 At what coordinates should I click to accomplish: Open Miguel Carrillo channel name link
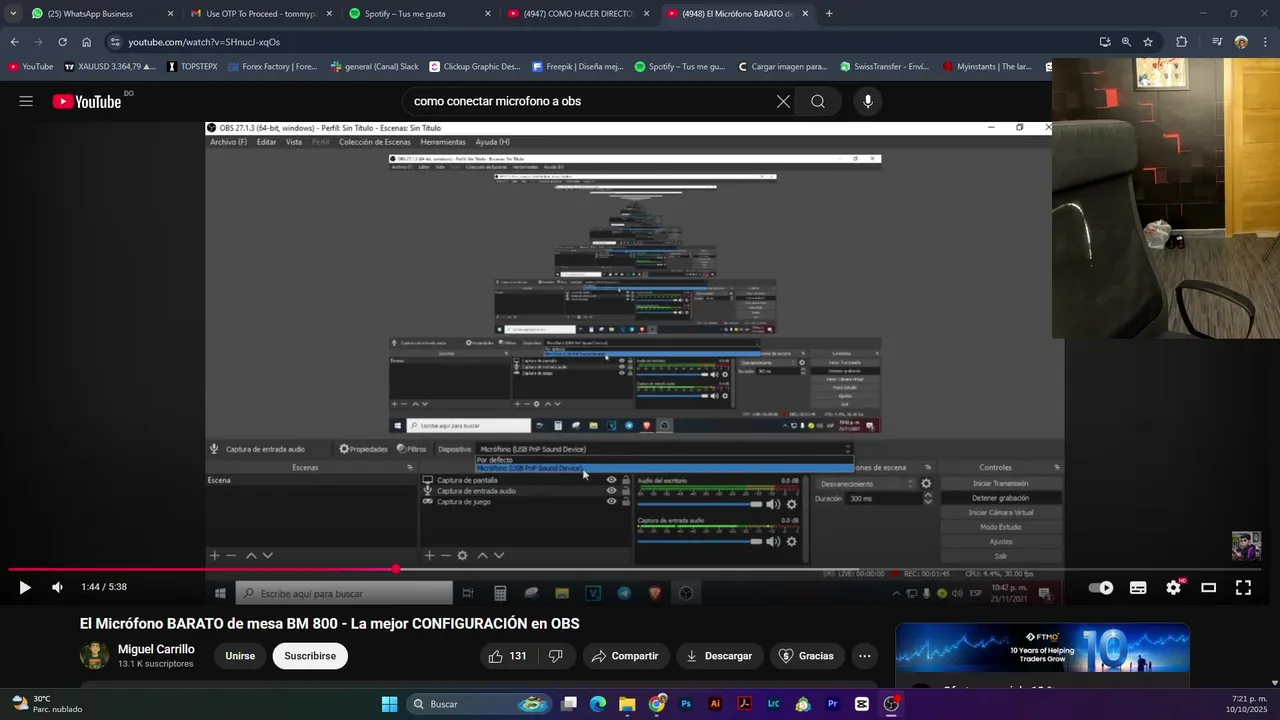(x=156, y=649)
